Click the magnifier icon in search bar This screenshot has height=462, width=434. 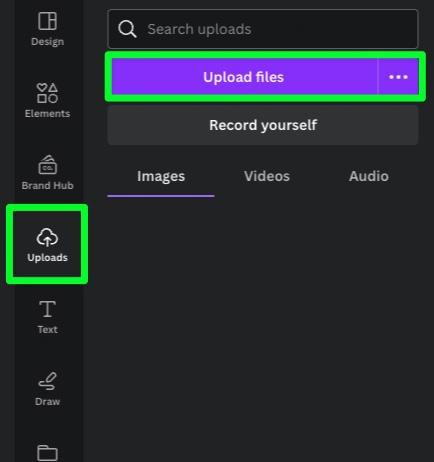pyautogui.click(x=127, y=29)
